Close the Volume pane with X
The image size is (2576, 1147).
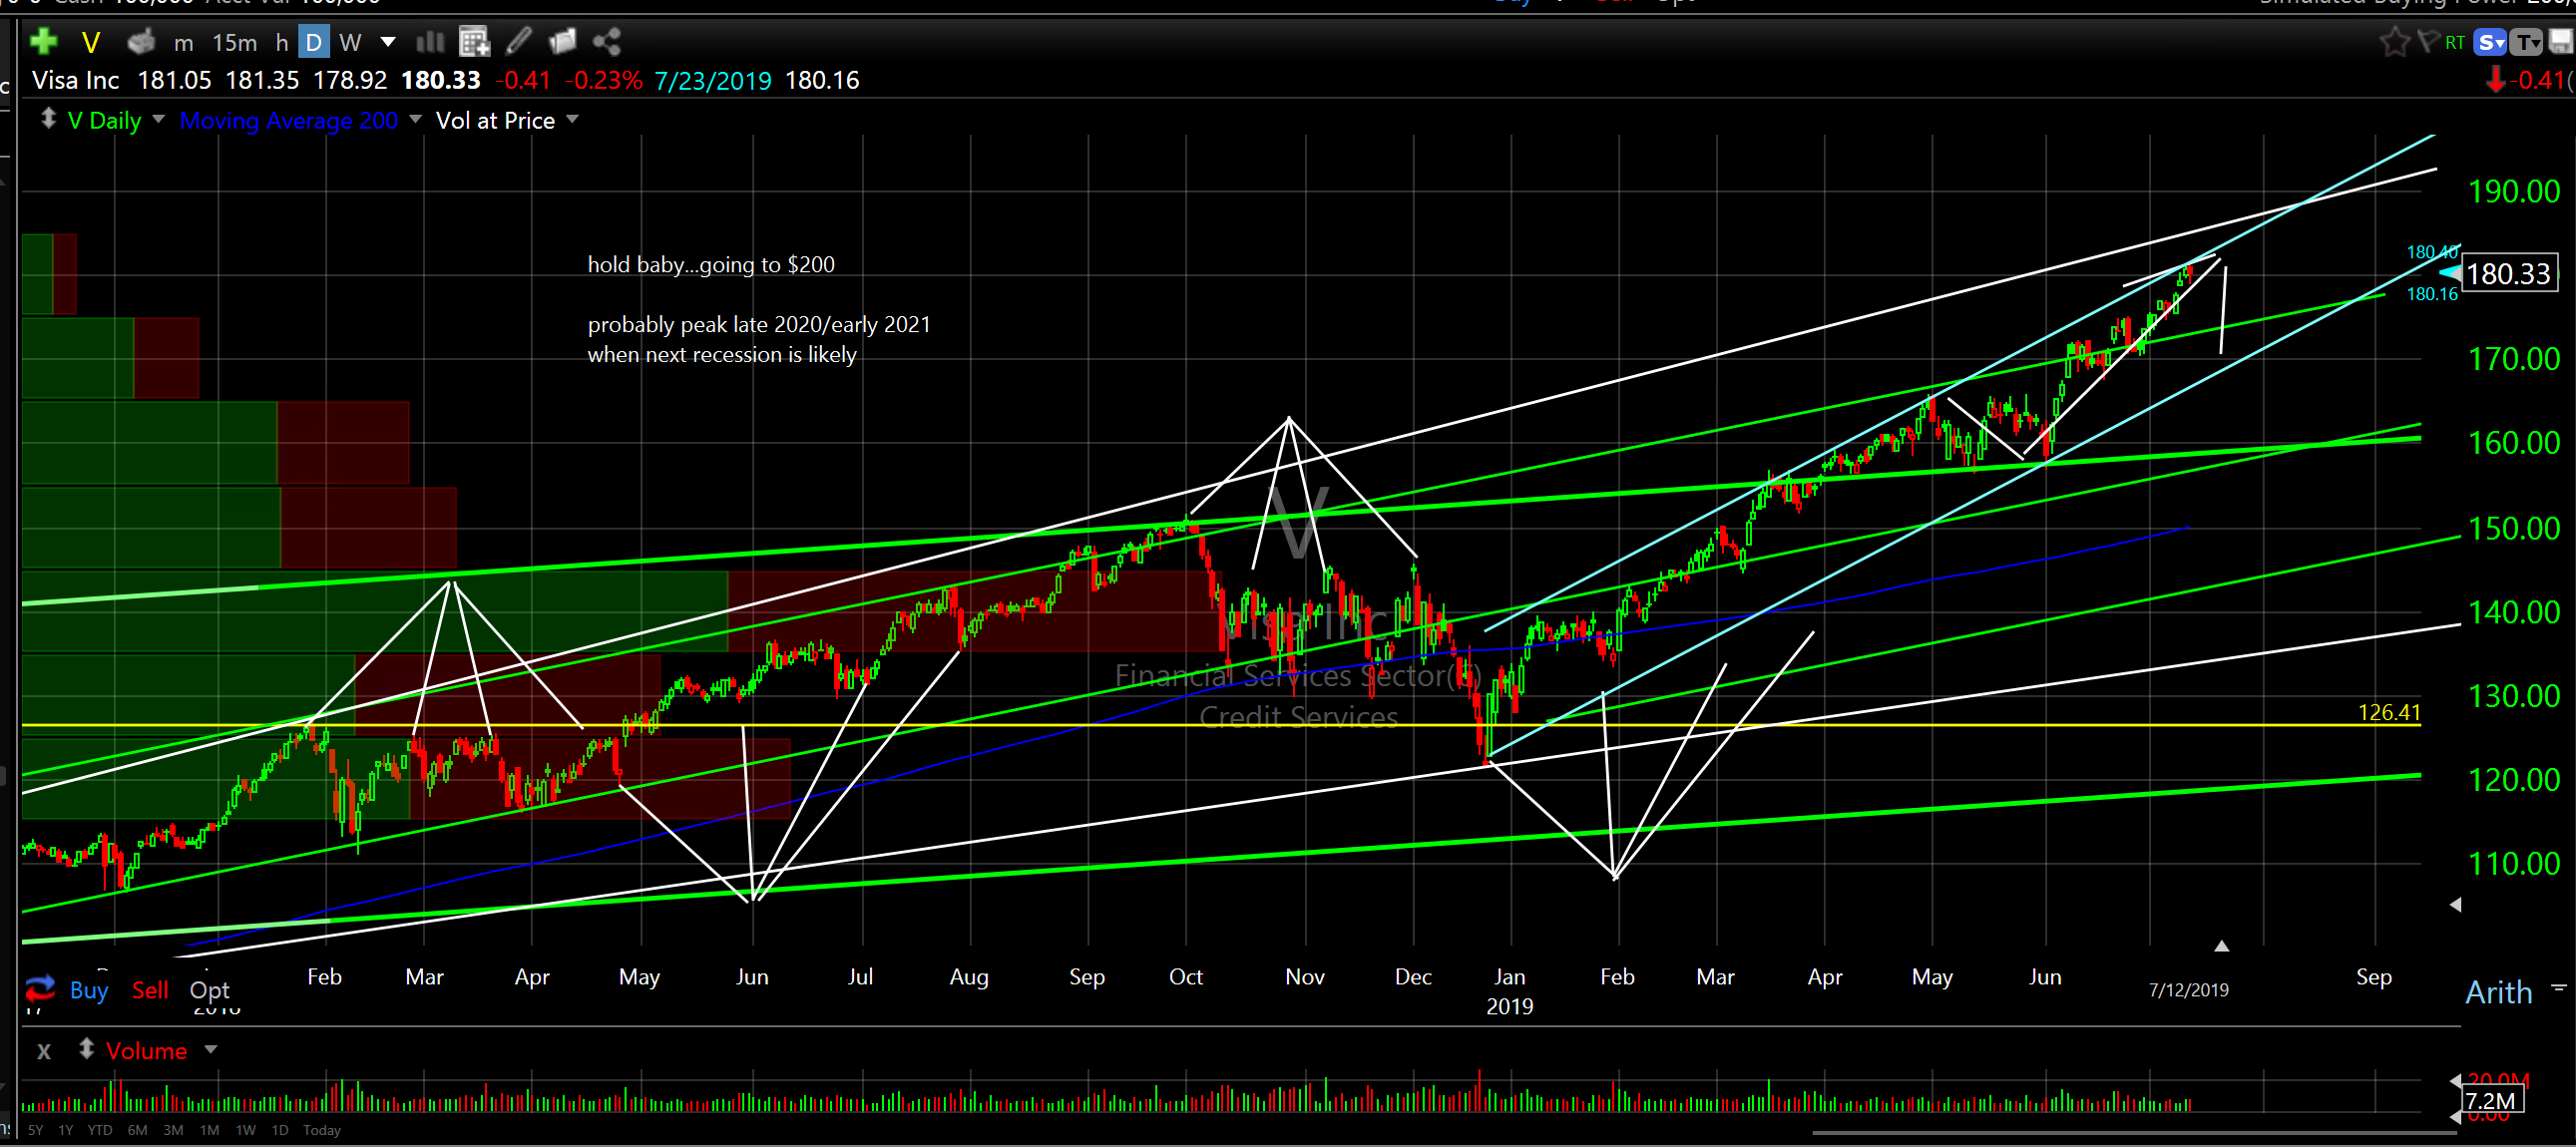click(x=44, y=1051)
